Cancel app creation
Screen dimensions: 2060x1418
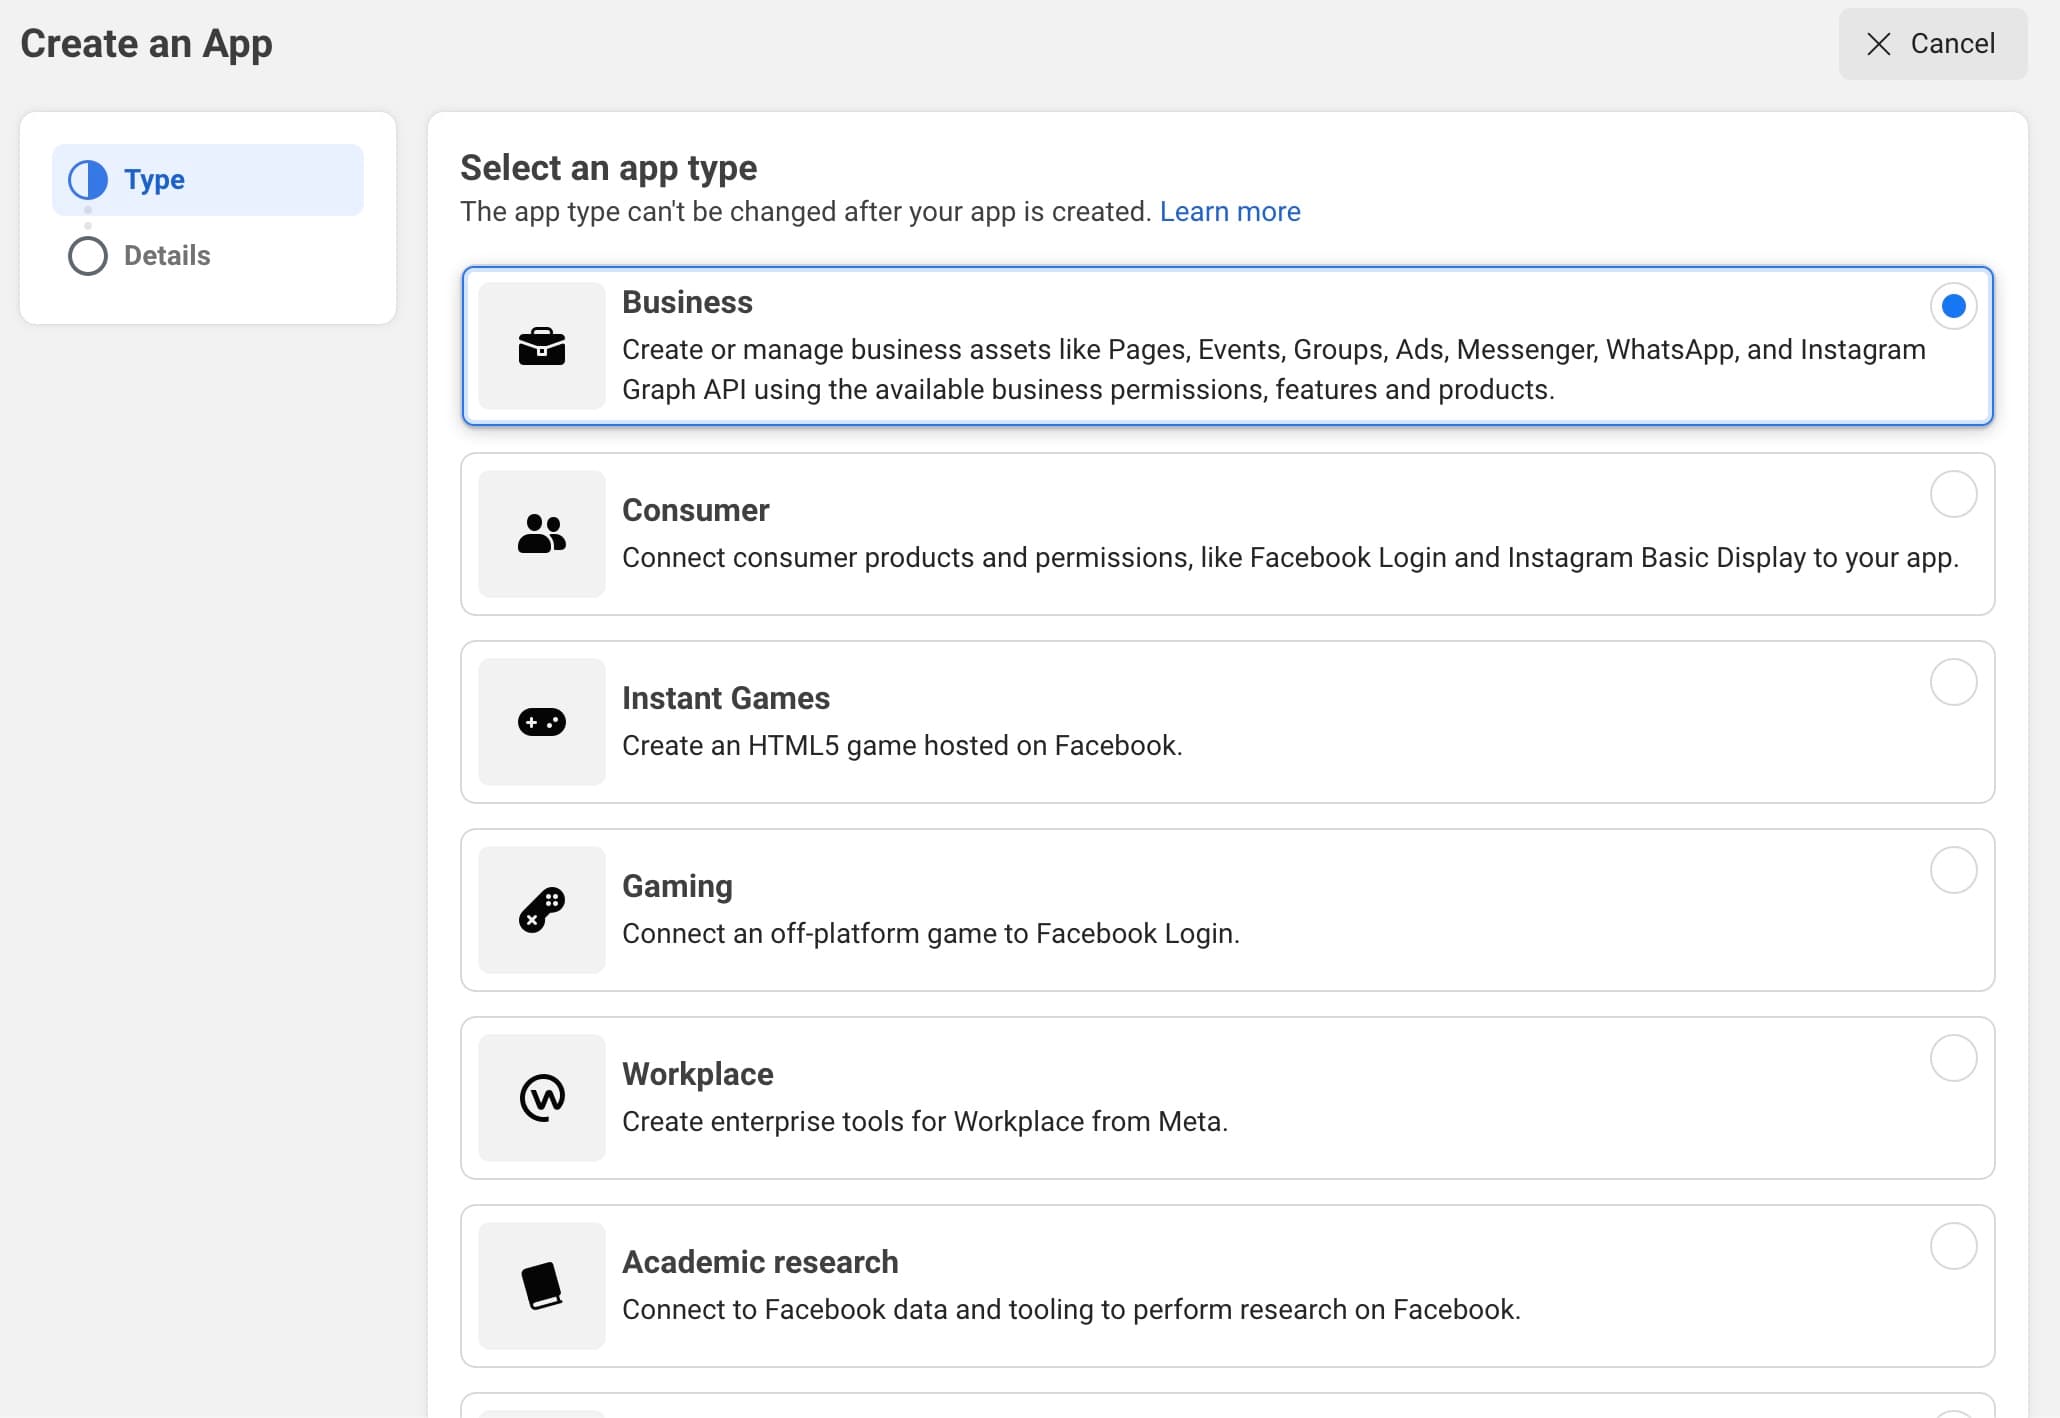click(1932, 44)
